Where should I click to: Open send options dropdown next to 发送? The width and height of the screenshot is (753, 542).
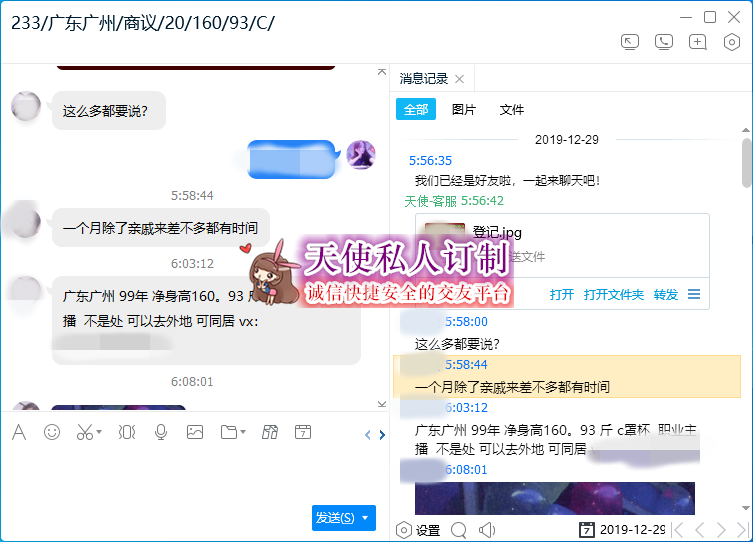point(365,518)
